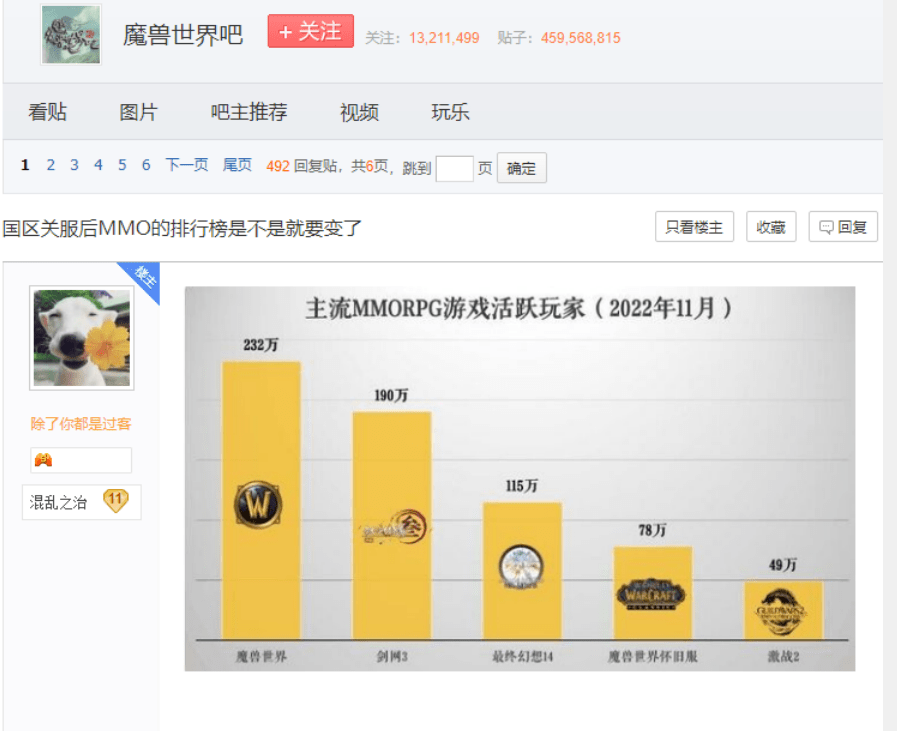The width and height of the screenshot is (897, 731).
Task: Go to page 6 of the thread
Action: point(146,165)
